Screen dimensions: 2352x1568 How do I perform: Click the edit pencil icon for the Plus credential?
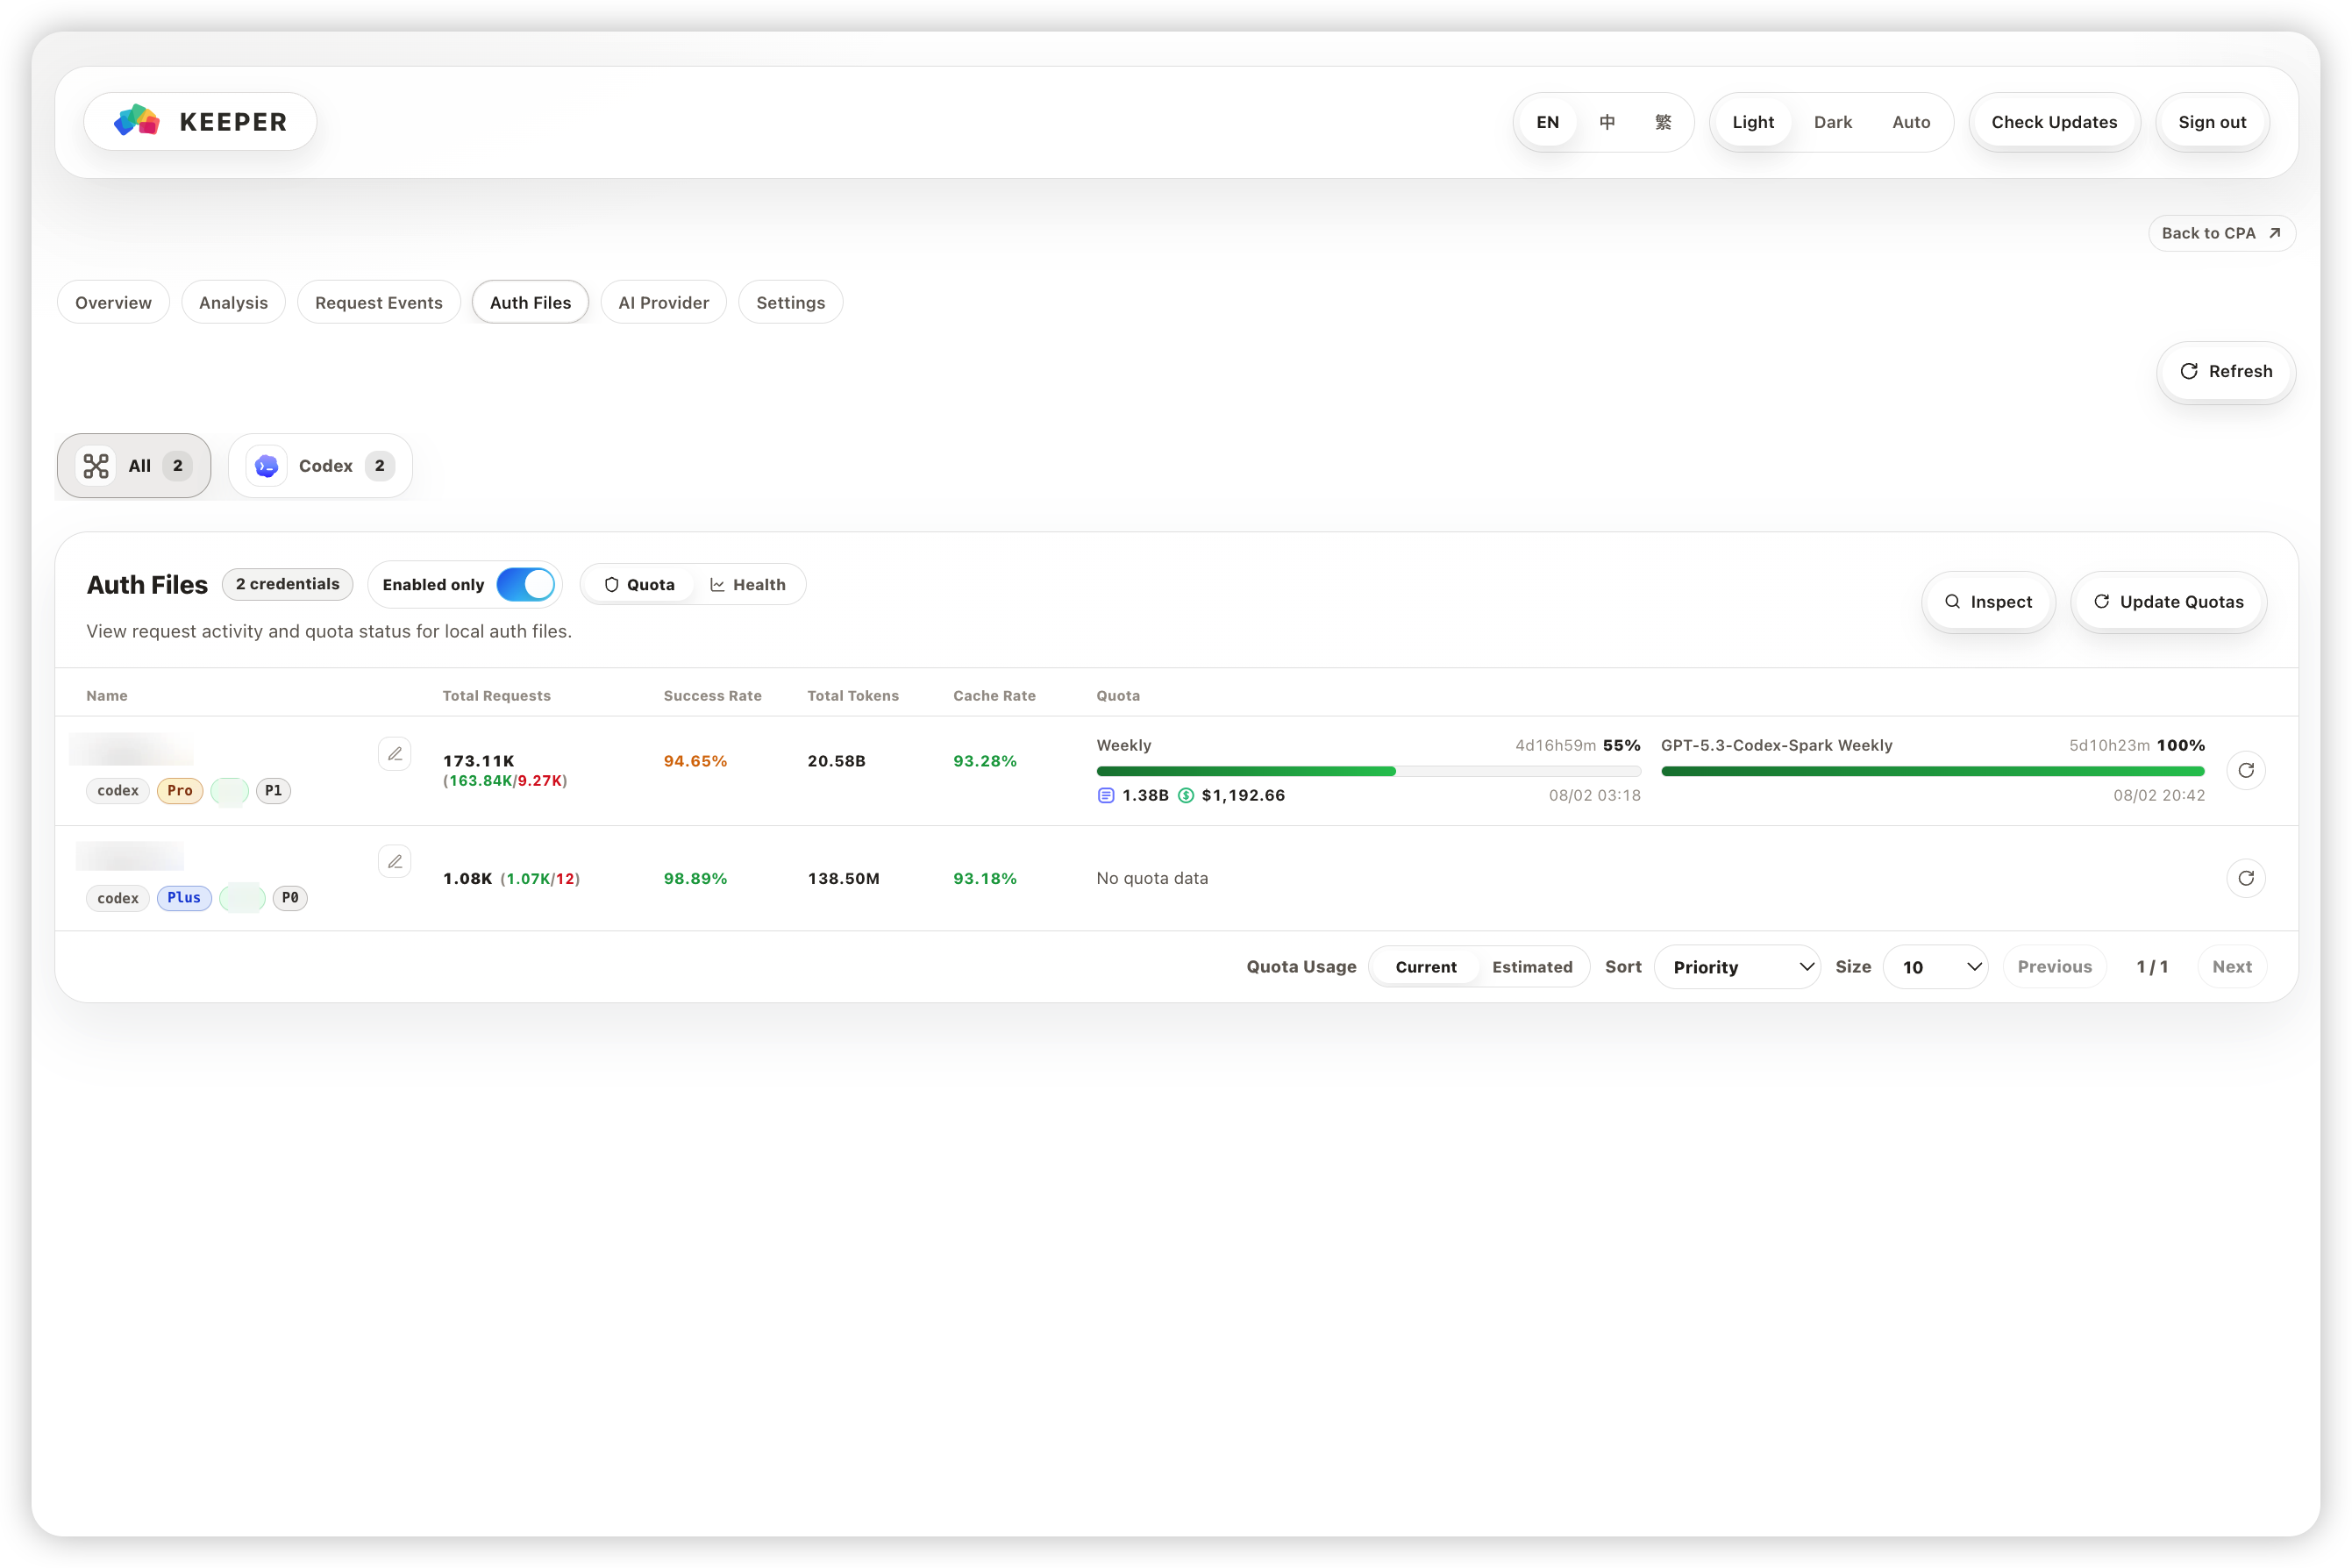(395, 861)
